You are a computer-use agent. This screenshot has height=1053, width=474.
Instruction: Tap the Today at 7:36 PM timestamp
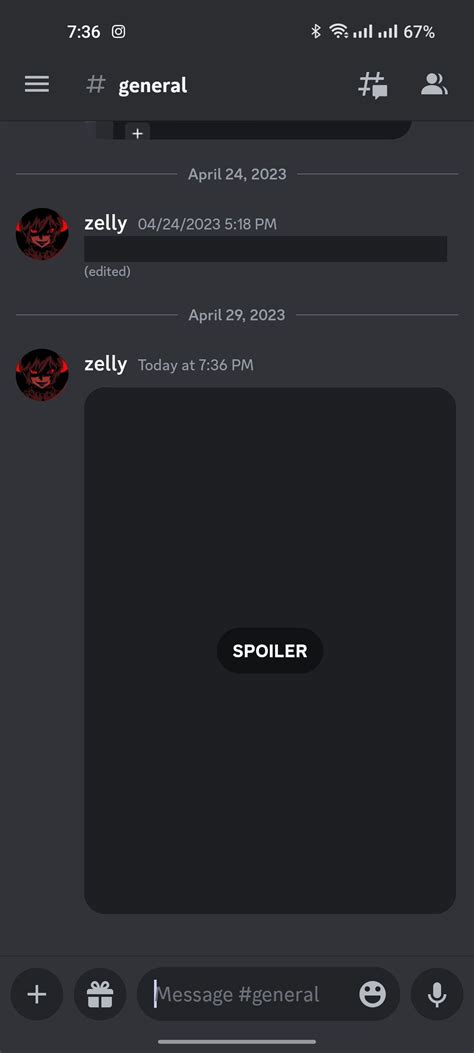(195, 365)
